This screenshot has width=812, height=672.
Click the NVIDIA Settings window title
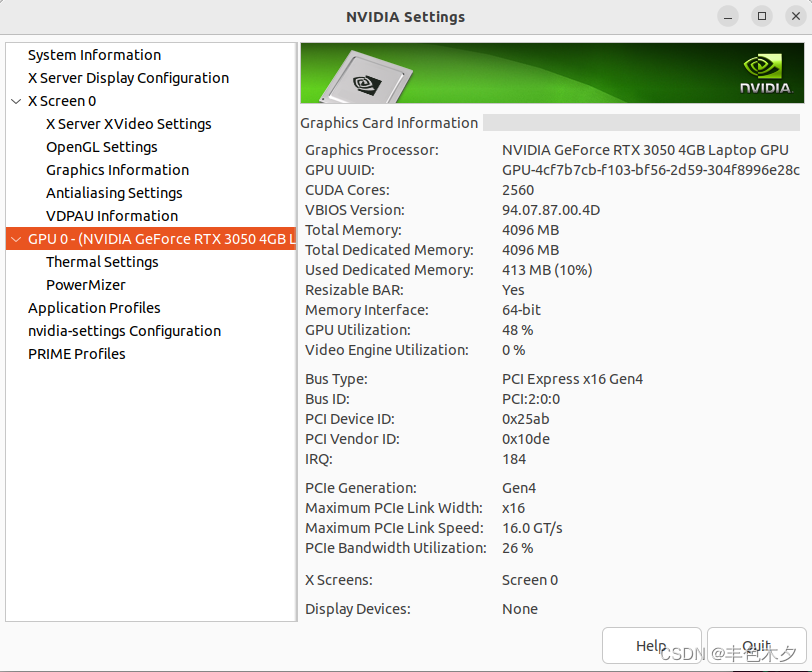pos(405,17)
